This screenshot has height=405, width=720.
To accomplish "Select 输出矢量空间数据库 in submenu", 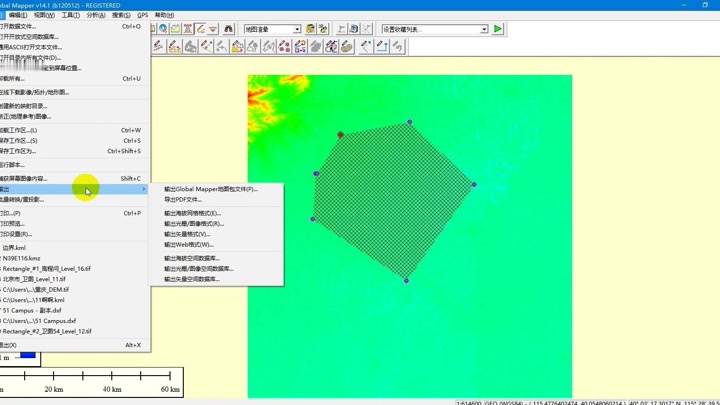I will pyautogui.click(x=216, y=279).
